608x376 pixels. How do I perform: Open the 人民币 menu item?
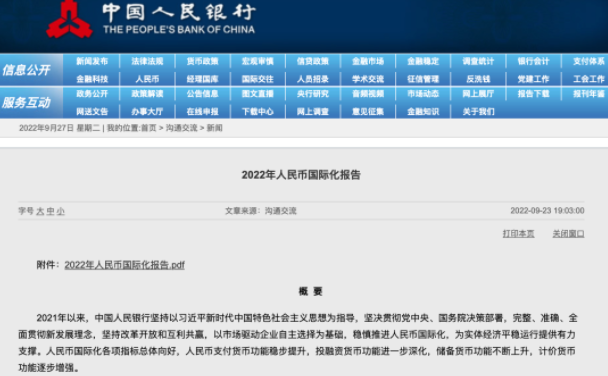click(x=147, y=79)
